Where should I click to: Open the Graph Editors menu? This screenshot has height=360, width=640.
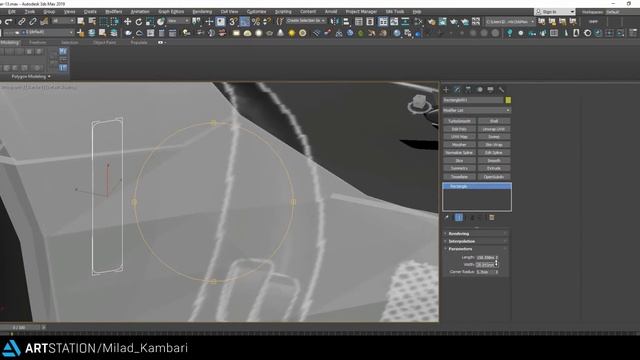click(171, 12)
